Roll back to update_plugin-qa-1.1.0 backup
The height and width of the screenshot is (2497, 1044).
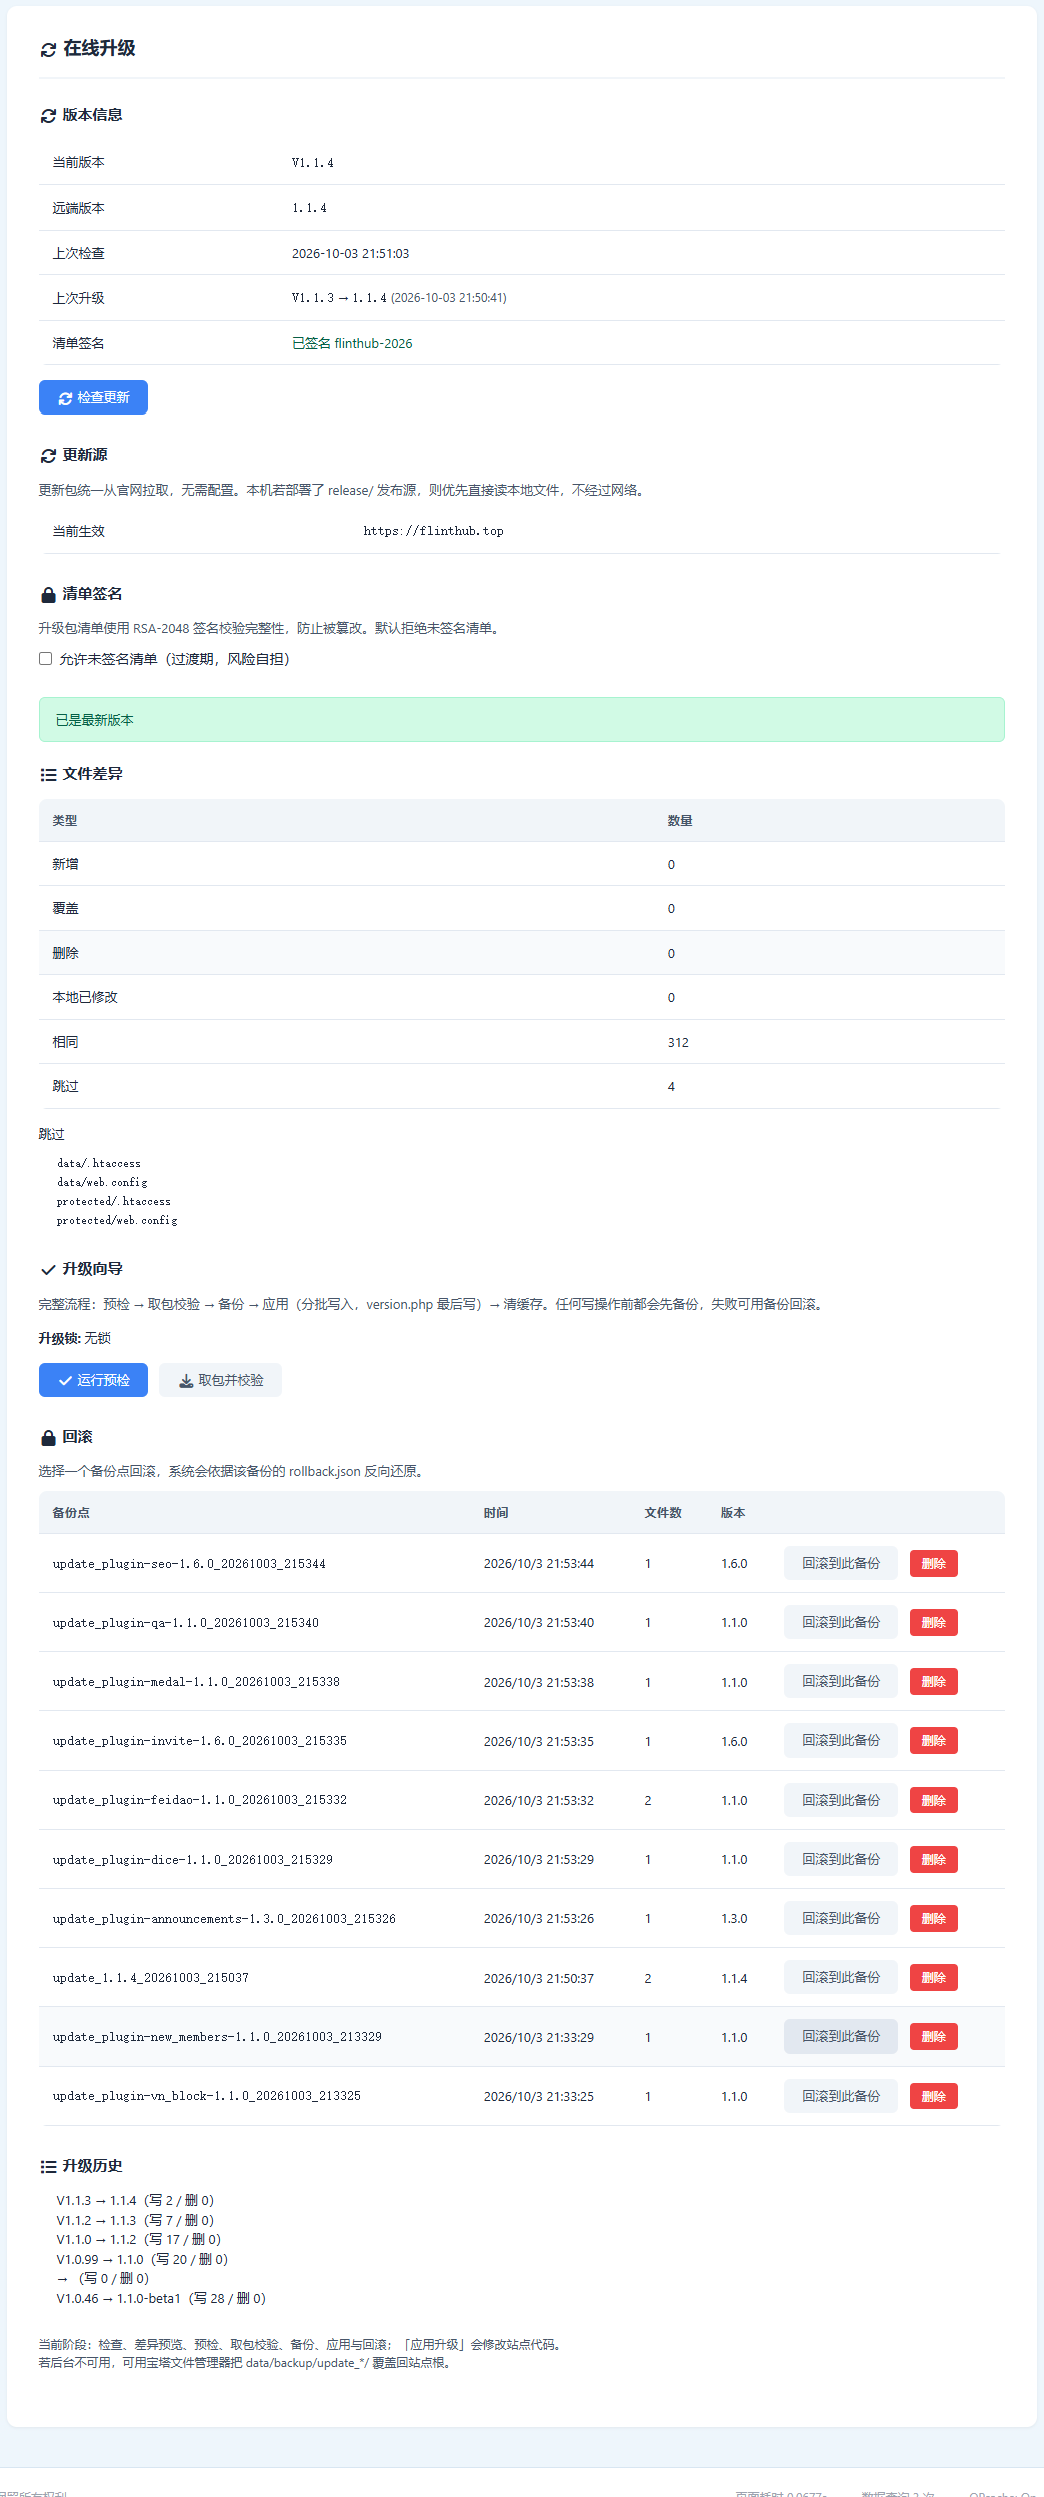pos(841,1622)
